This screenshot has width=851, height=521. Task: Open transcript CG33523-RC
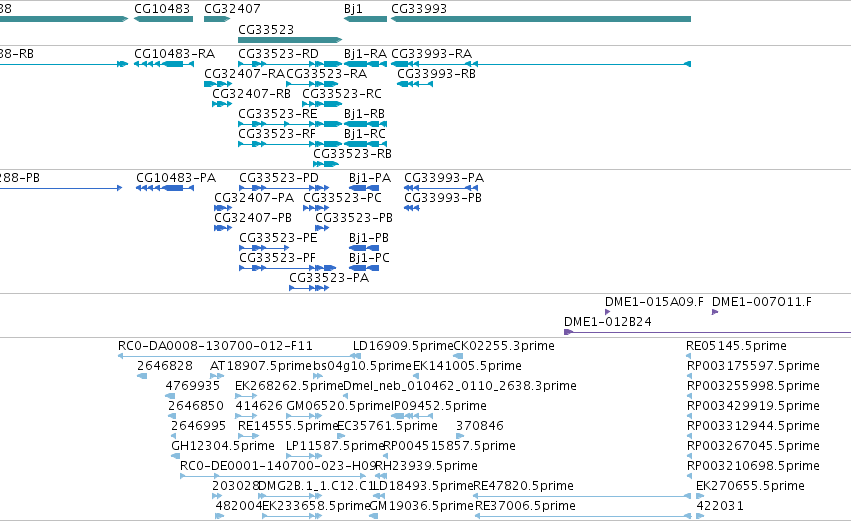tap(322, 104)
